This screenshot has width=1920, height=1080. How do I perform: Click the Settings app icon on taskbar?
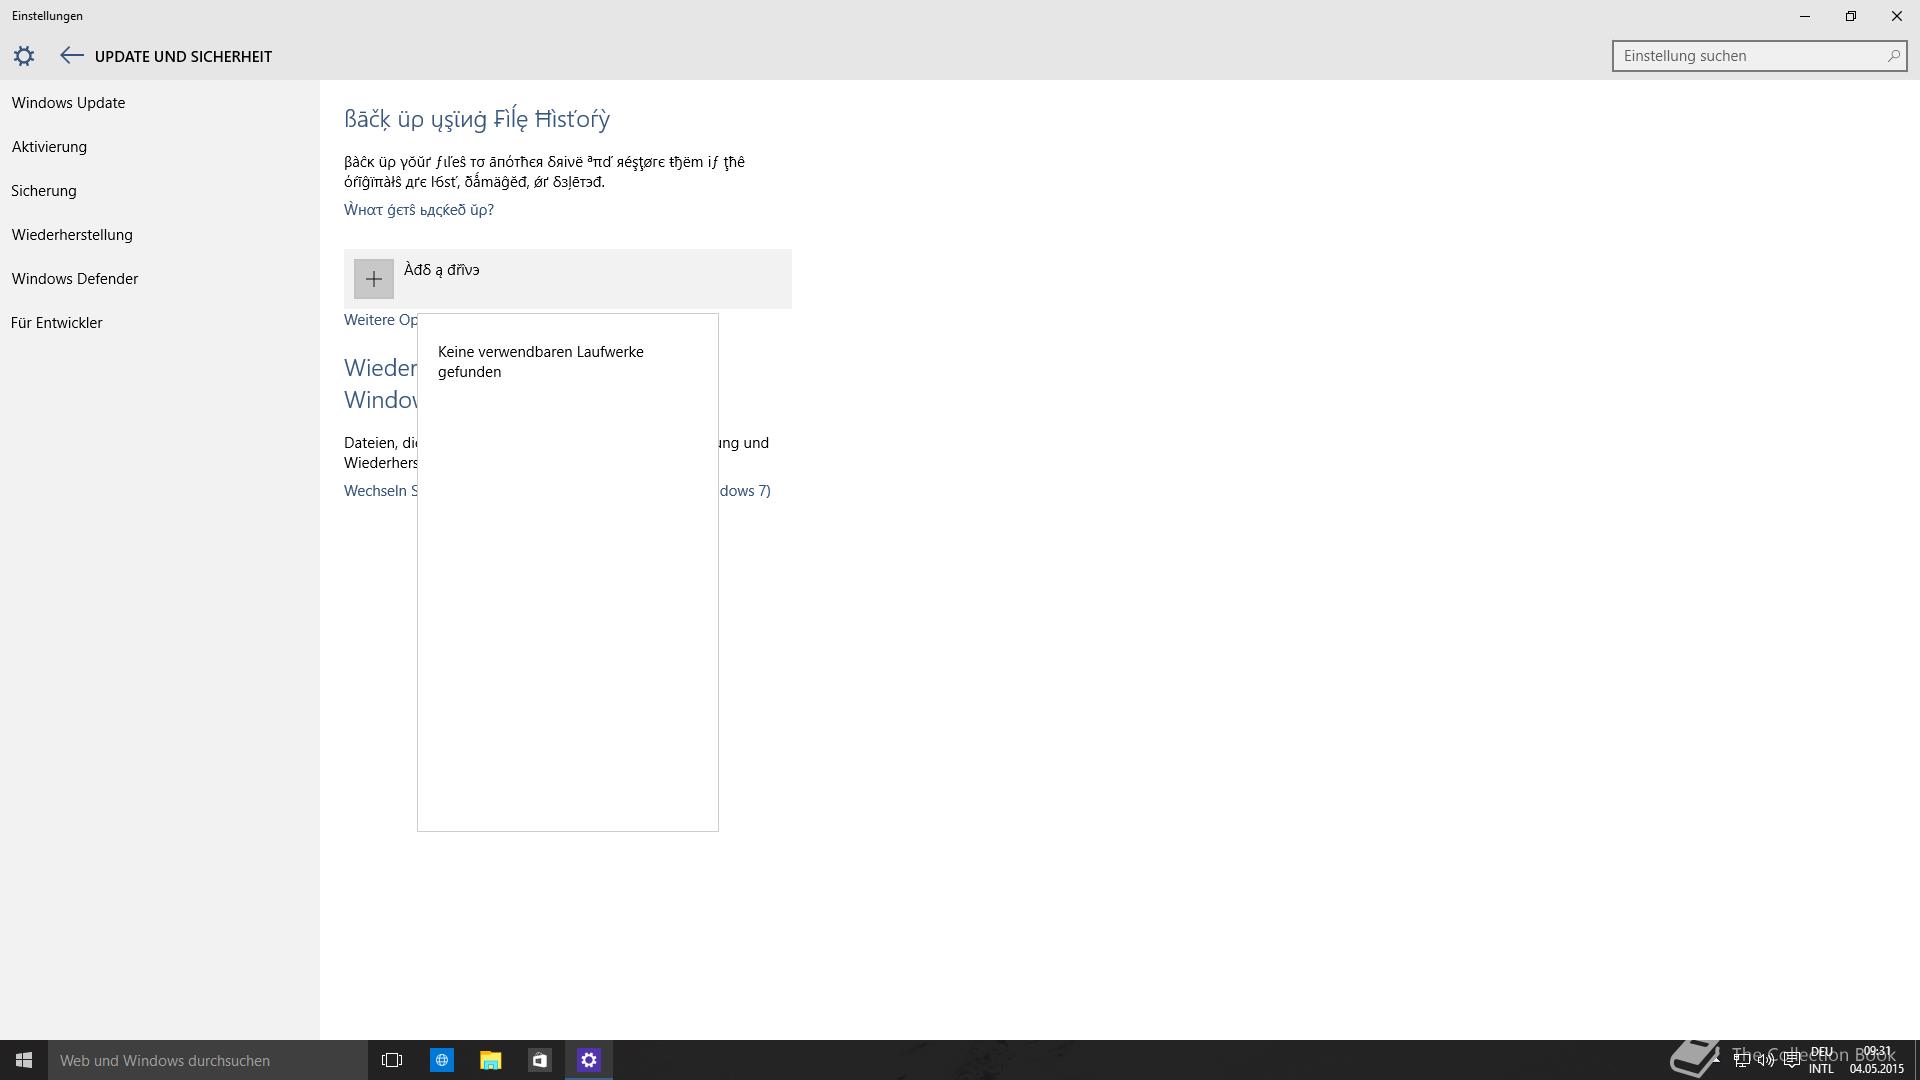(588, 1060)
